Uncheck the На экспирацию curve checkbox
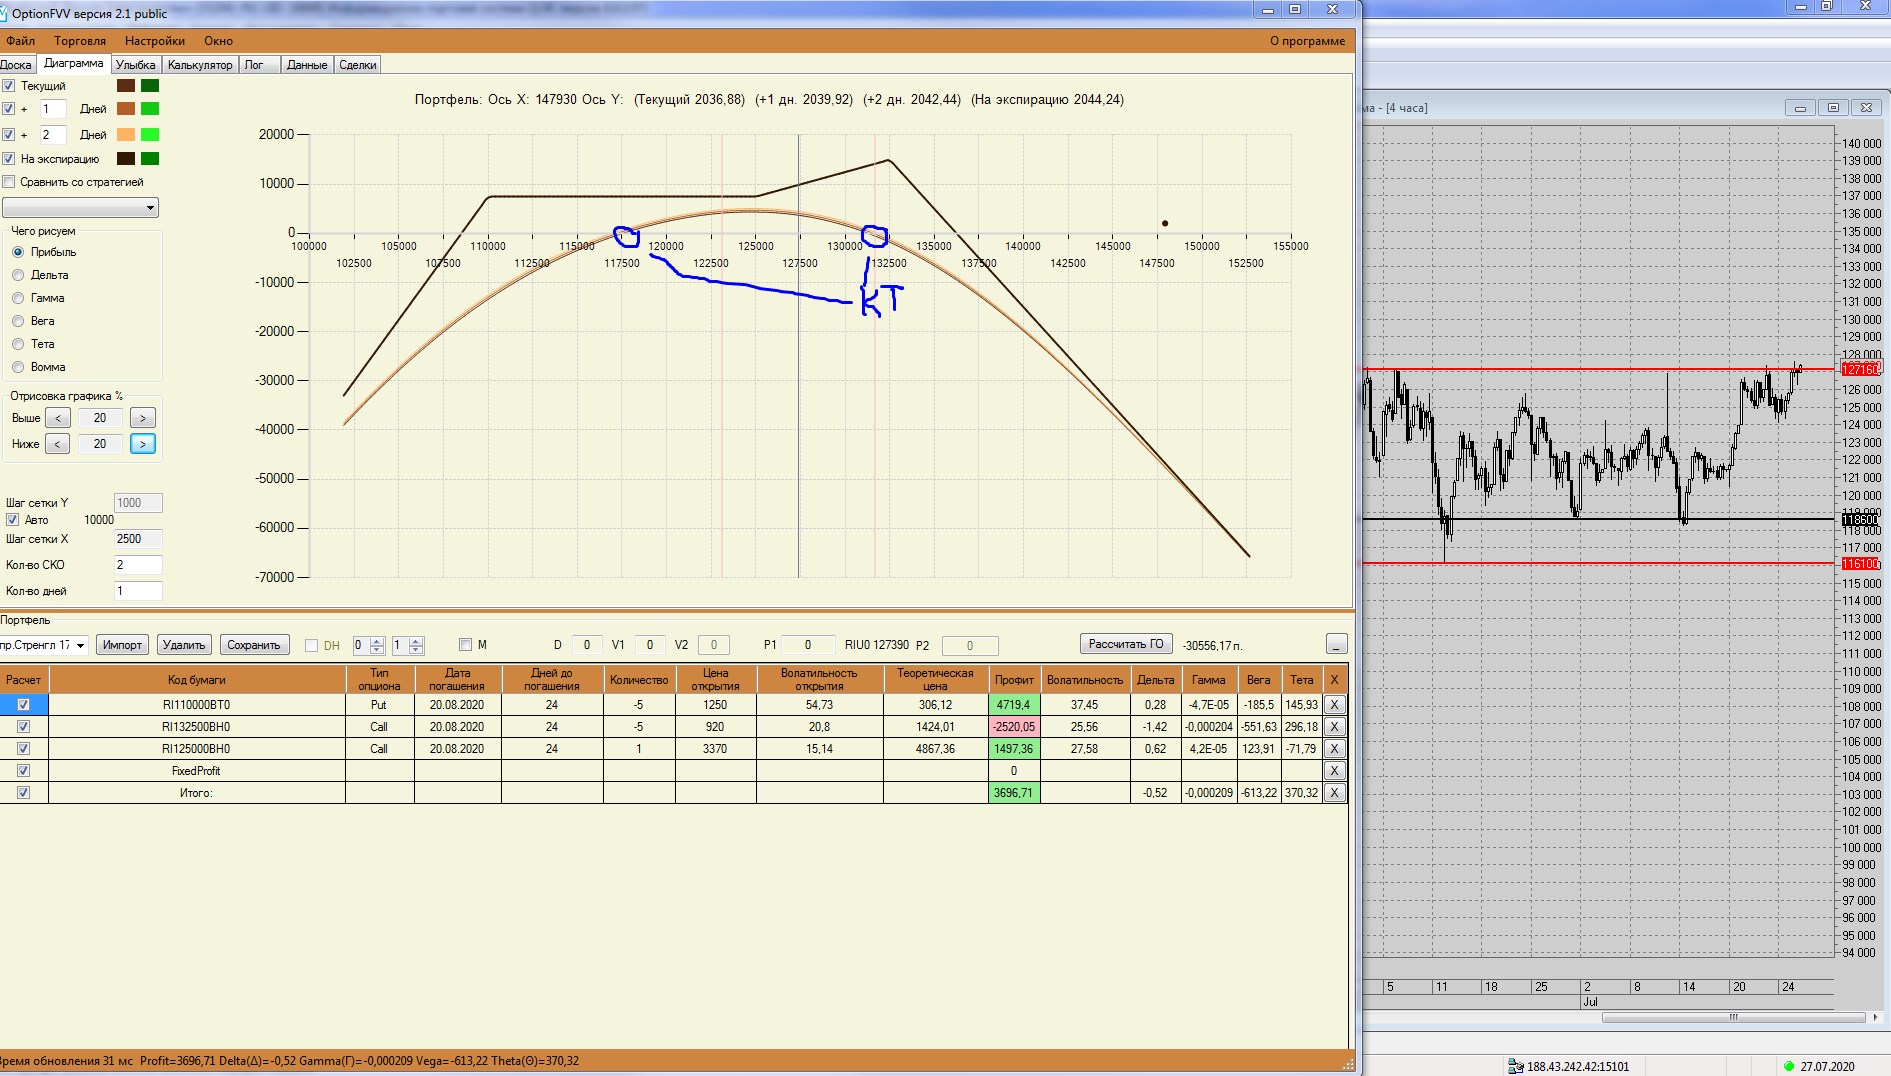Image resolution: width=1891 pixels, height=1076 pixels. pyautogui.click(x=9, y=159)
